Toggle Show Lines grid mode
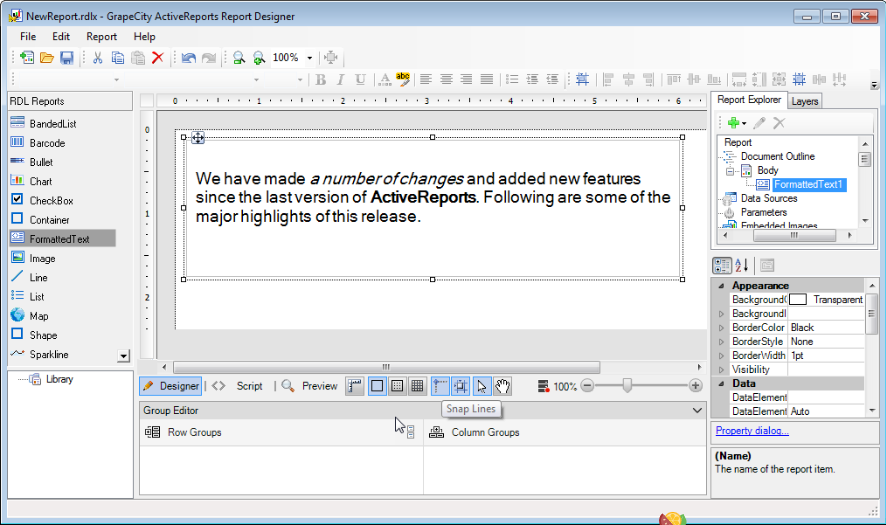The width and height of the screenshot is (886, 525). click(x=417, y=386)
